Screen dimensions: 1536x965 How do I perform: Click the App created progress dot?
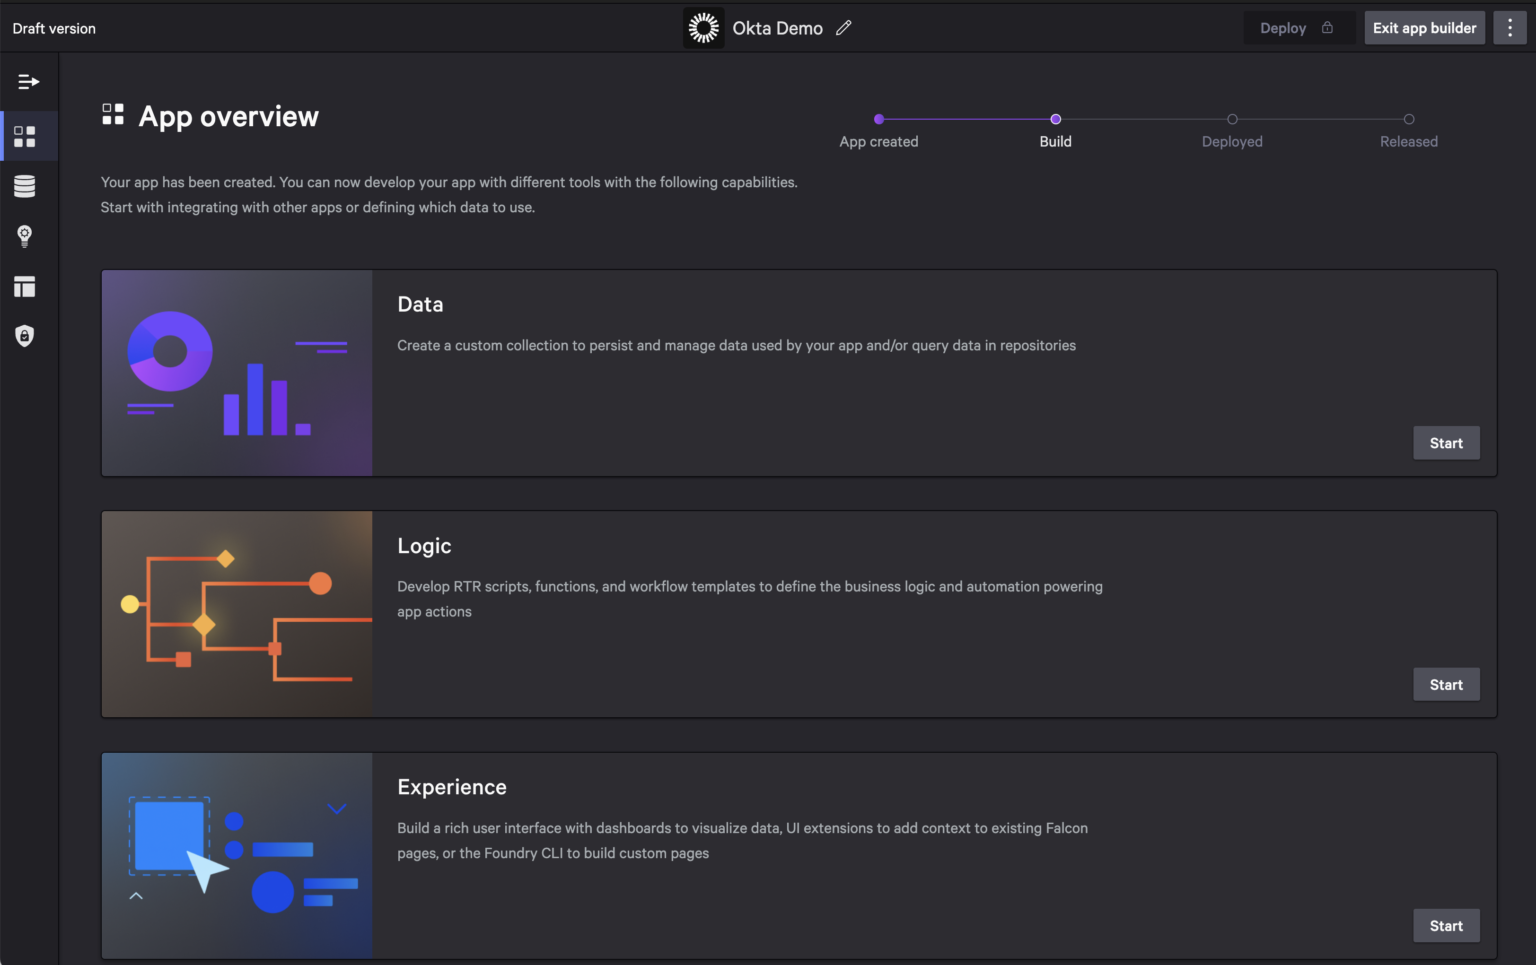click(879, 119)
